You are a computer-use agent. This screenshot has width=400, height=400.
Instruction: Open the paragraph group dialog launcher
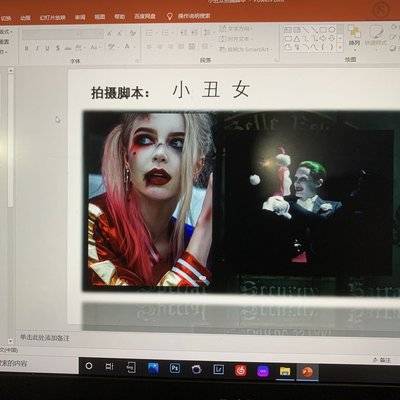tap(276, 60)
